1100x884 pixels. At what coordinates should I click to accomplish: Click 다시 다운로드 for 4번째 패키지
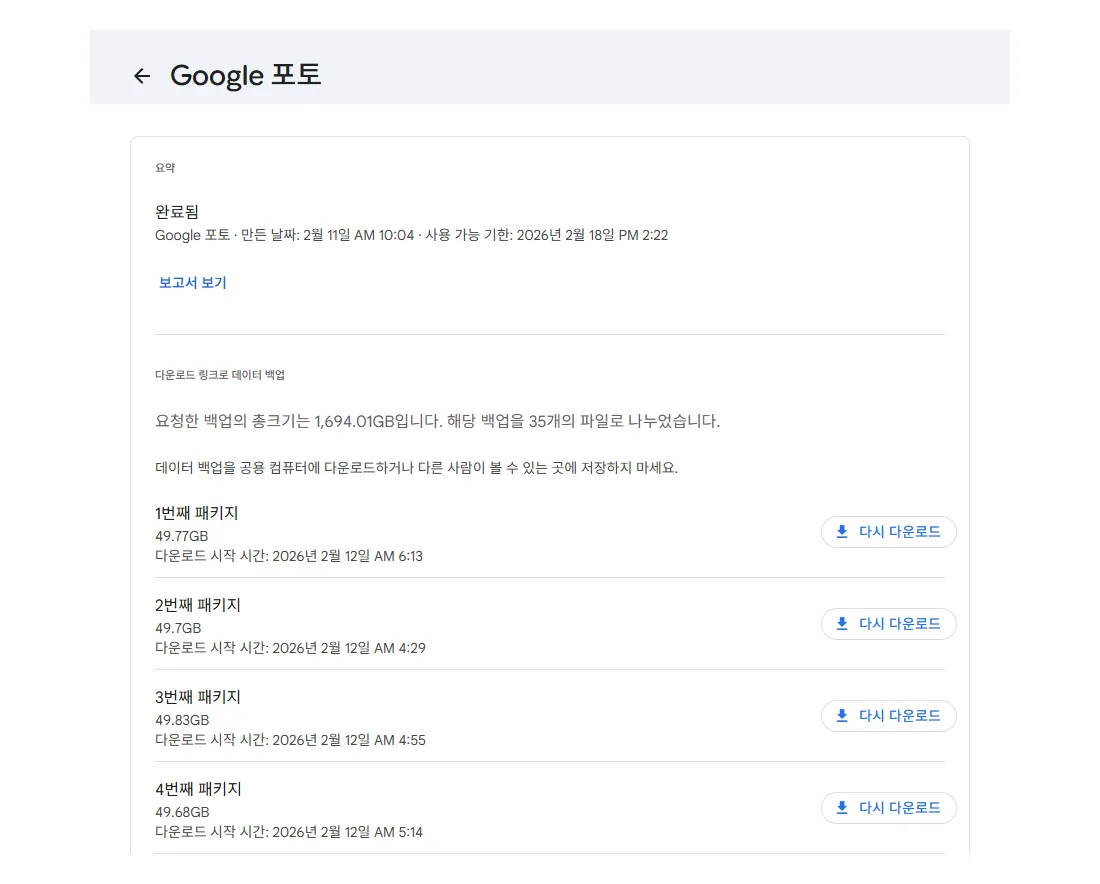tap(888, 808)
